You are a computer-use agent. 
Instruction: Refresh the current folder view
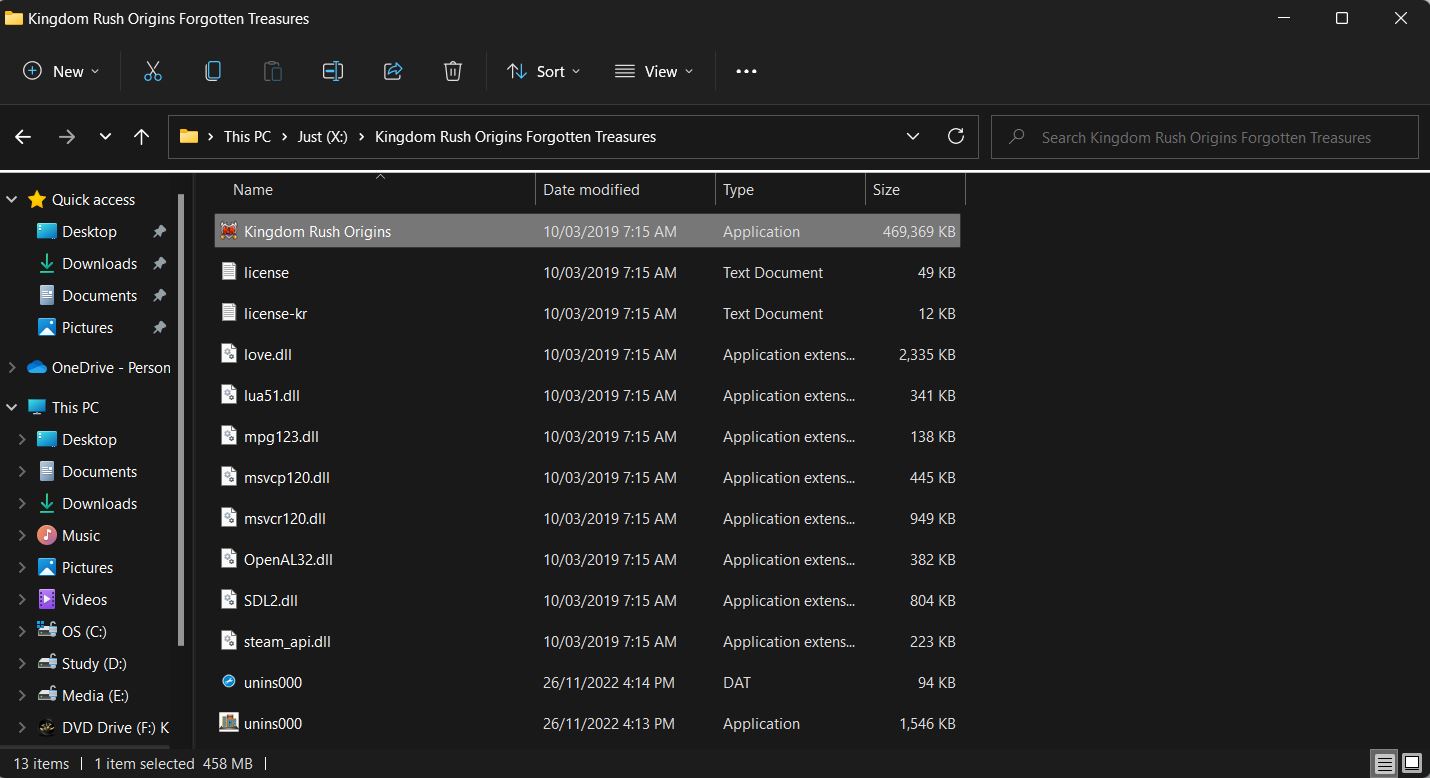(x=955, y=137)
